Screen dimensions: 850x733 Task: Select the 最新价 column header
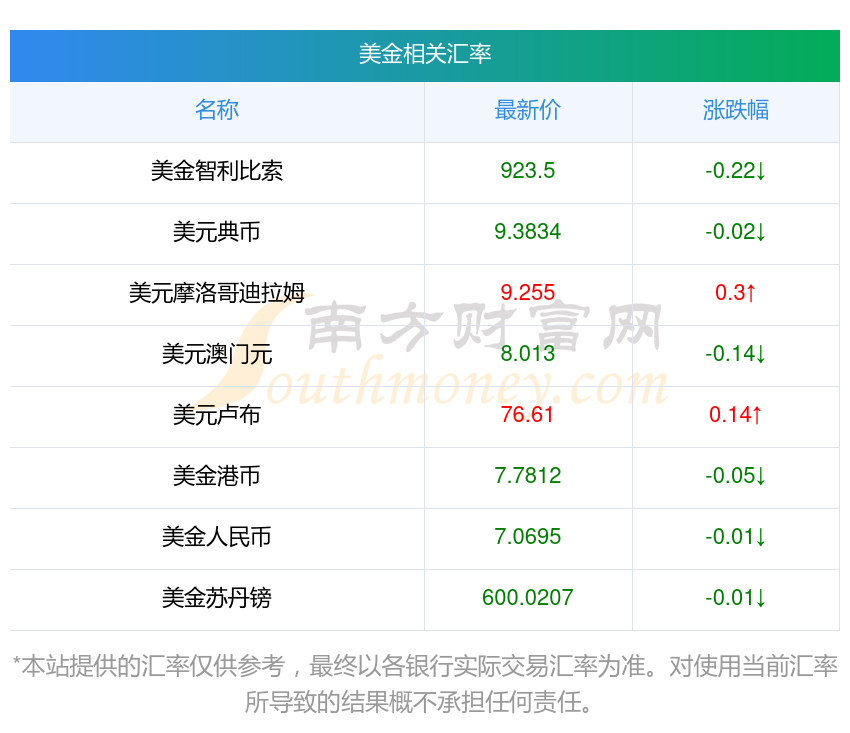point(528,110)
